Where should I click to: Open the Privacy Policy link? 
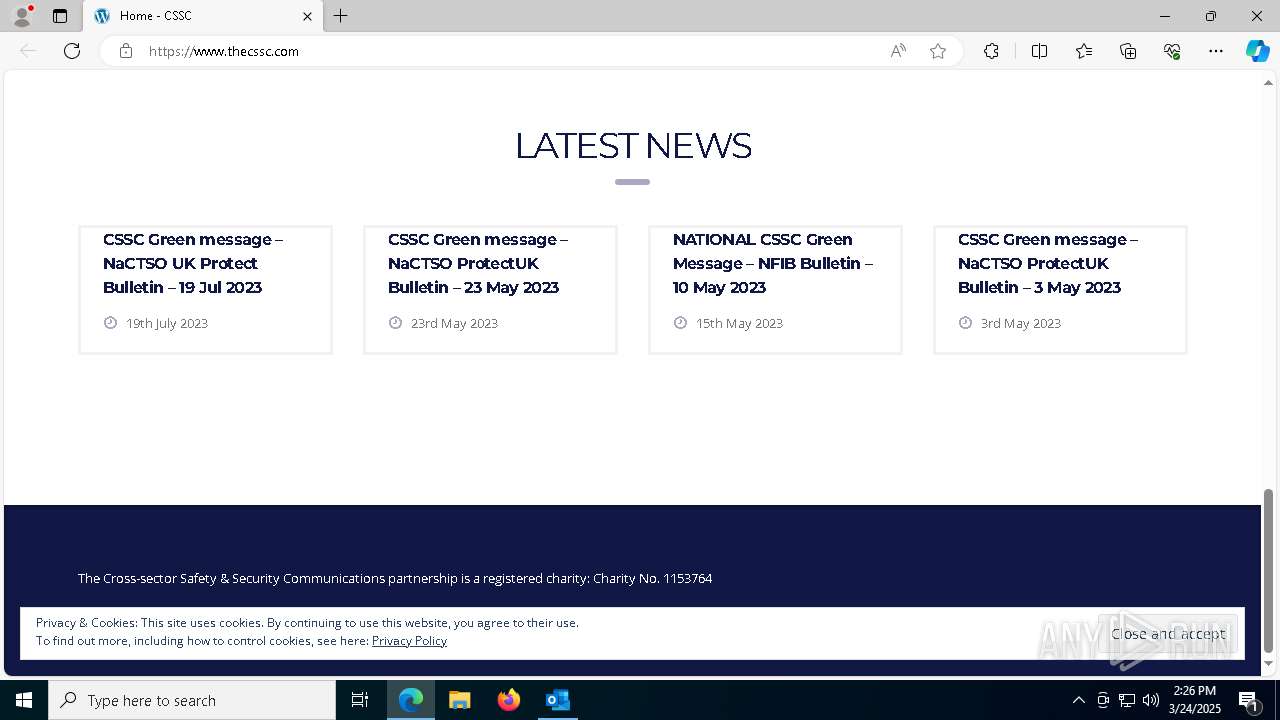click(x=409, y=640)
